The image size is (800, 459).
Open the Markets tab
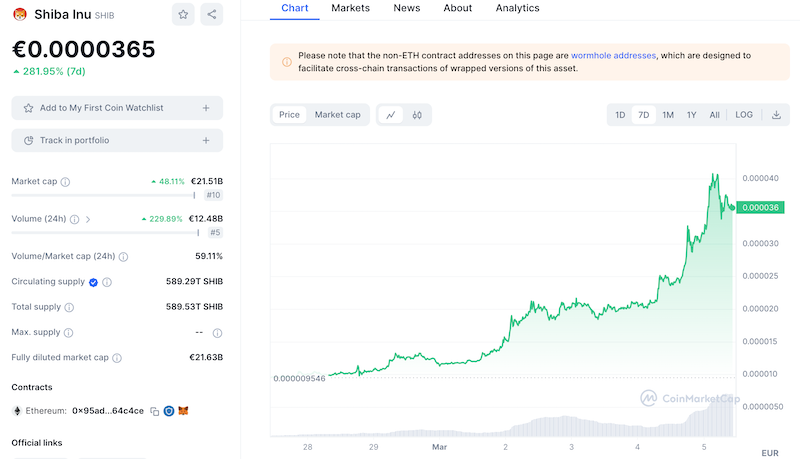[x=351, y=8]
